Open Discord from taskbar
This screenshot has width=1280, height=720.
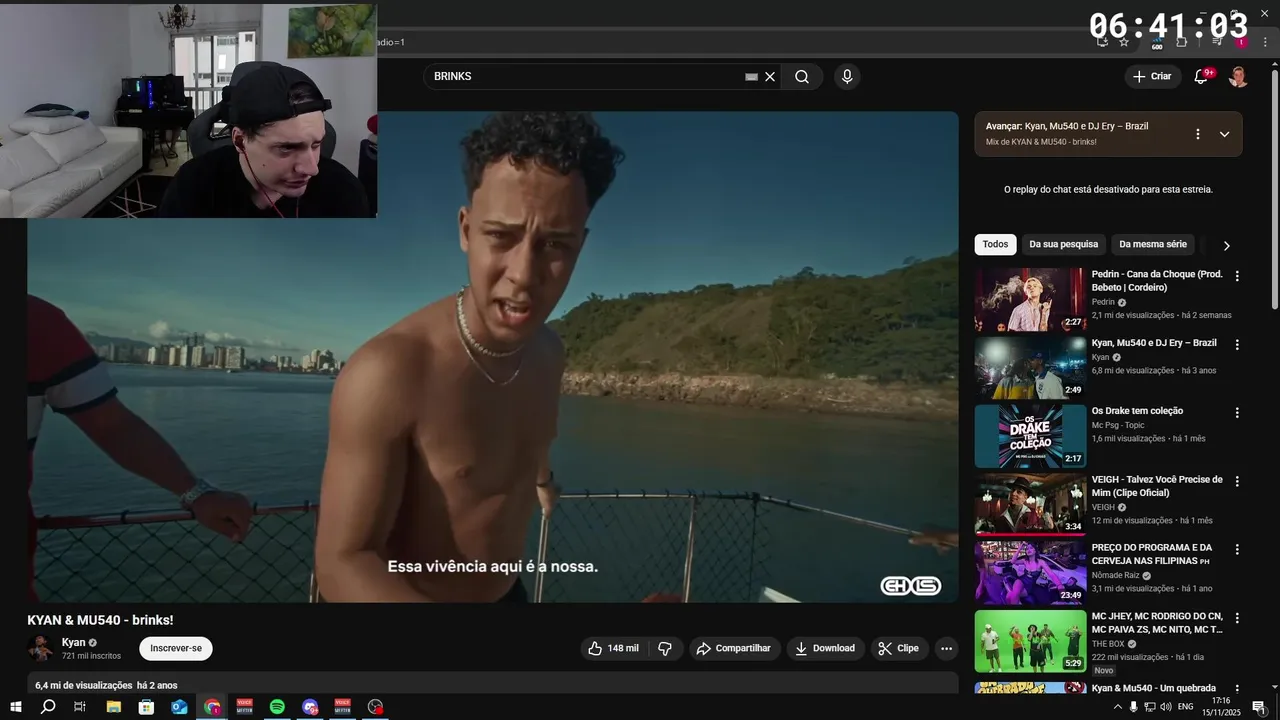310,707
